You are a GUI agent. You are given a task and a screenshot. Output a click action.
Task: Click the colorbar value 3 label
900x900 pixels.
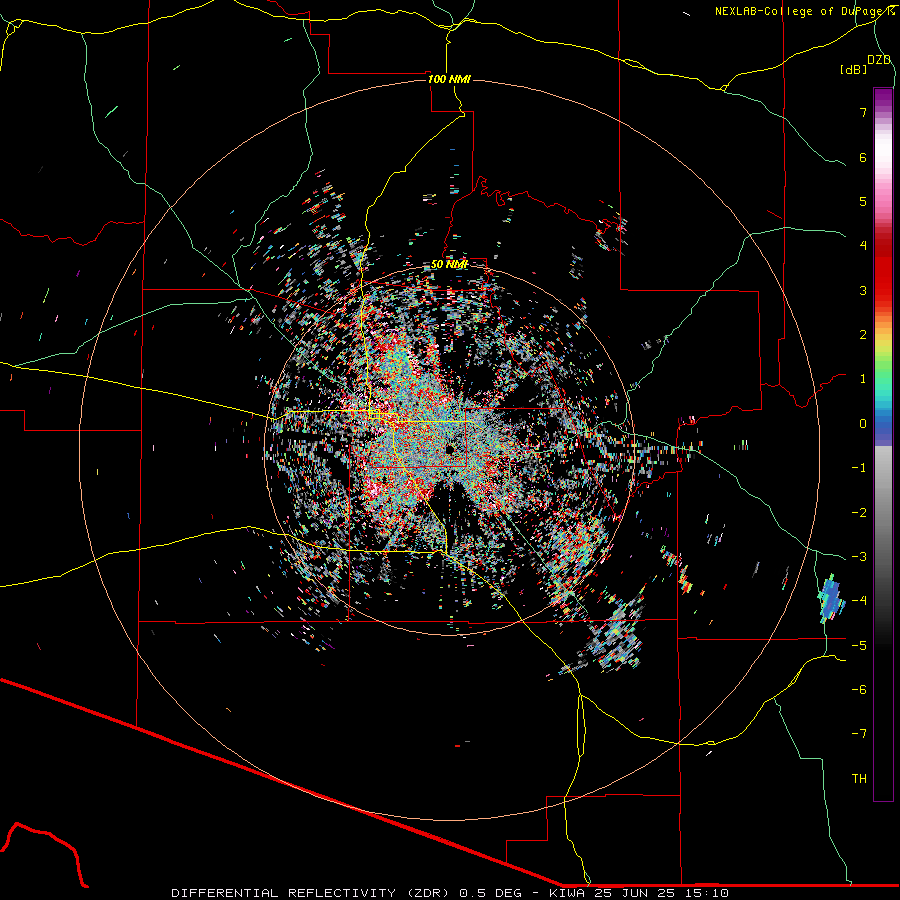click(x=863, y=290)
